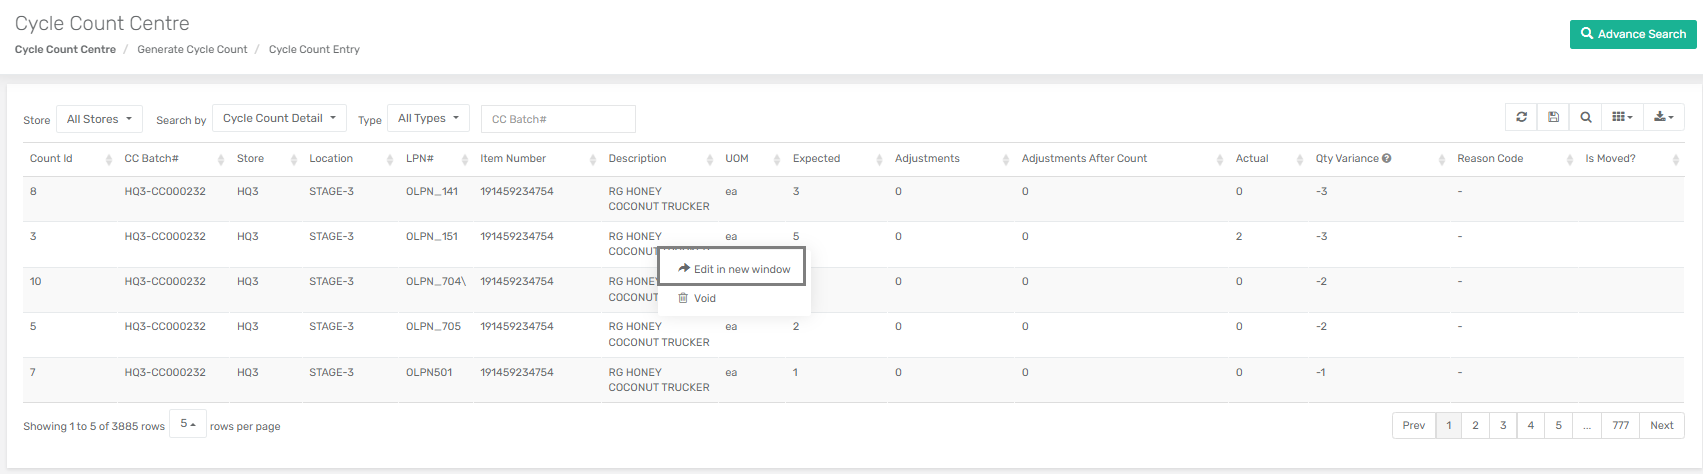Screen dimensions: 1703x474
Task: Jump to last page 777
Action: pos(1621,425)
